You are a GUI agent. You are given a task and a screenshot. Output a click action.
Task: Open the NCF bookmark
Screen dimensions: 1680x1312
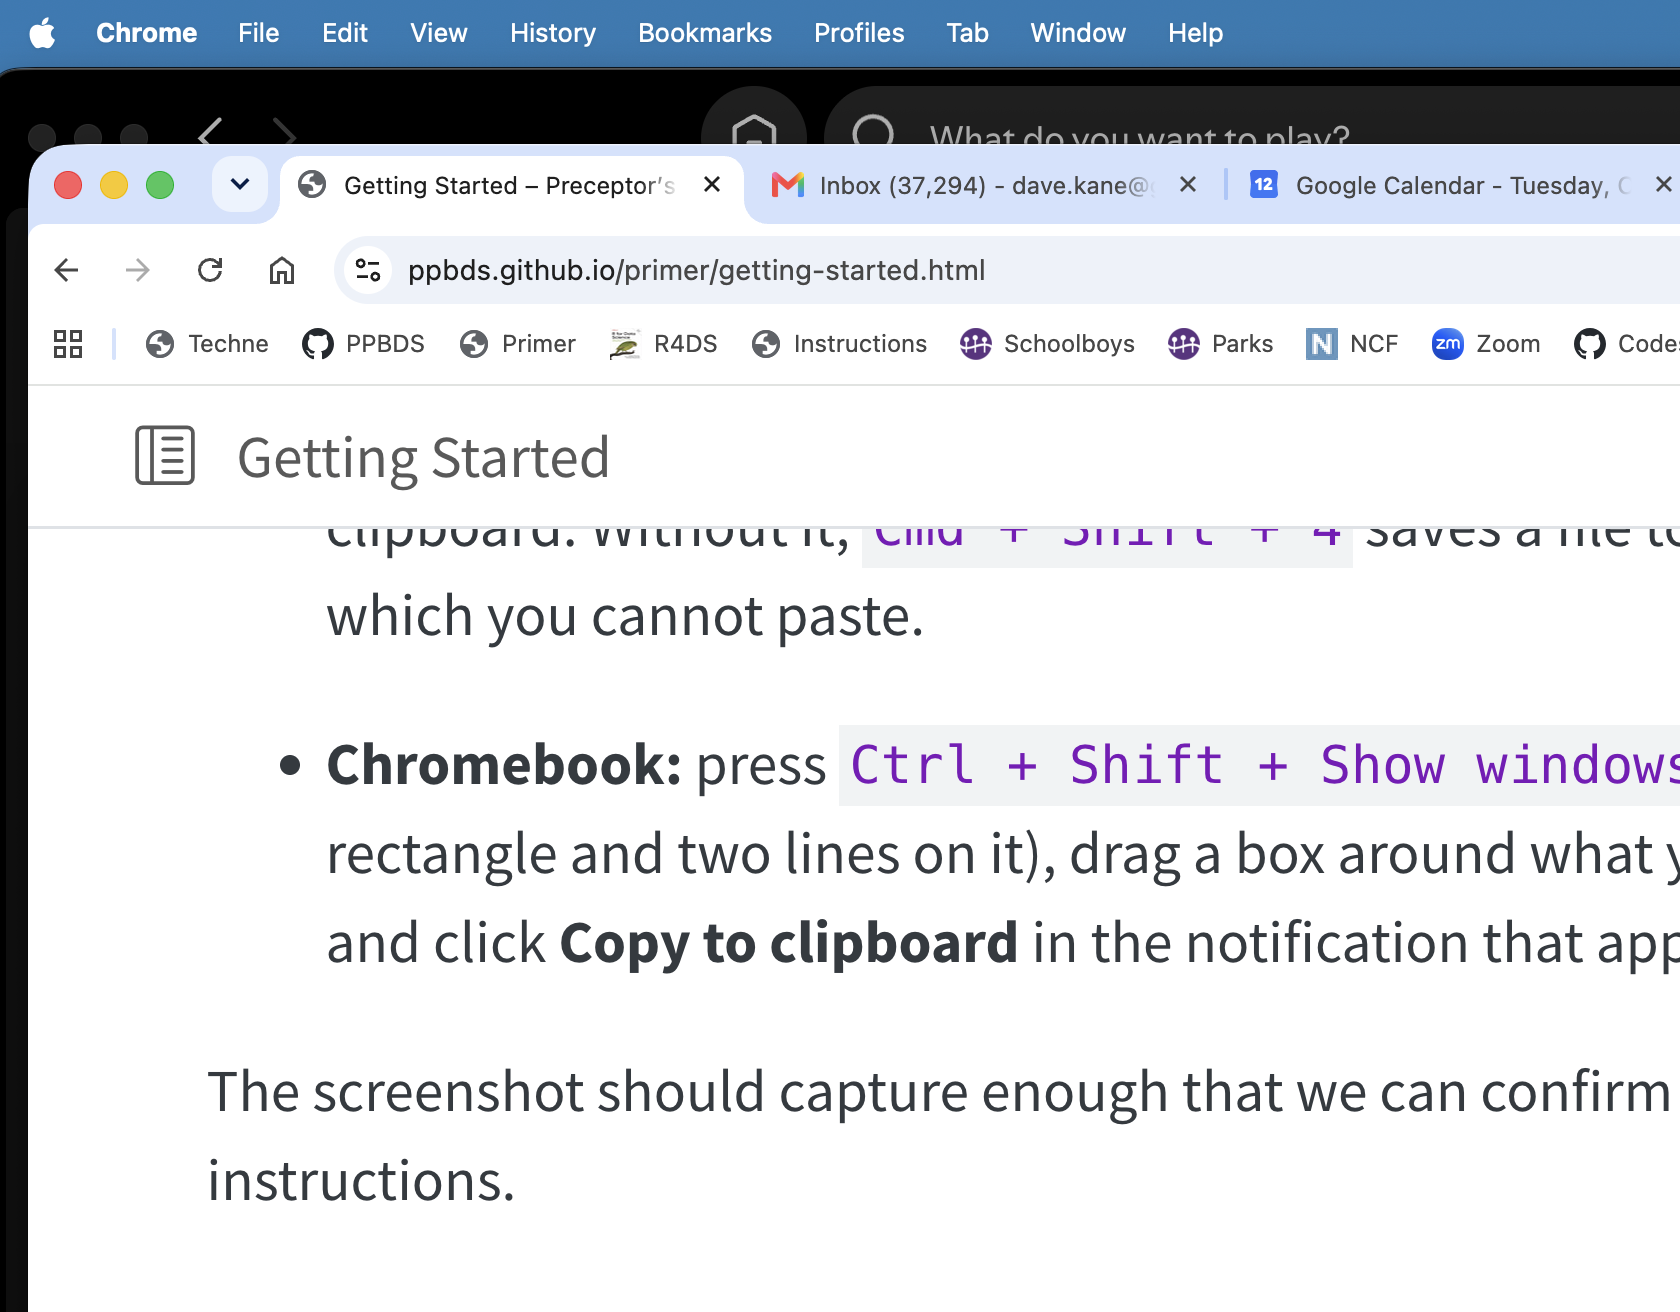pyautogui.click(x=1352, y=344)
